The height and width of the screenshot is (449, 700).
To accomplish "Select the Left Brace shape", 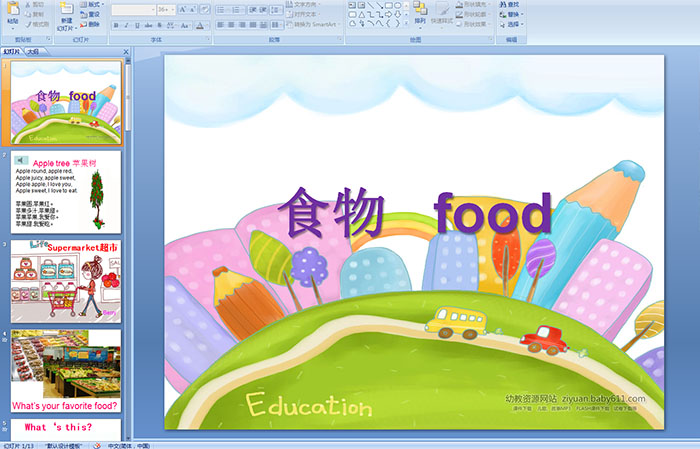I will tap(388, 23).
